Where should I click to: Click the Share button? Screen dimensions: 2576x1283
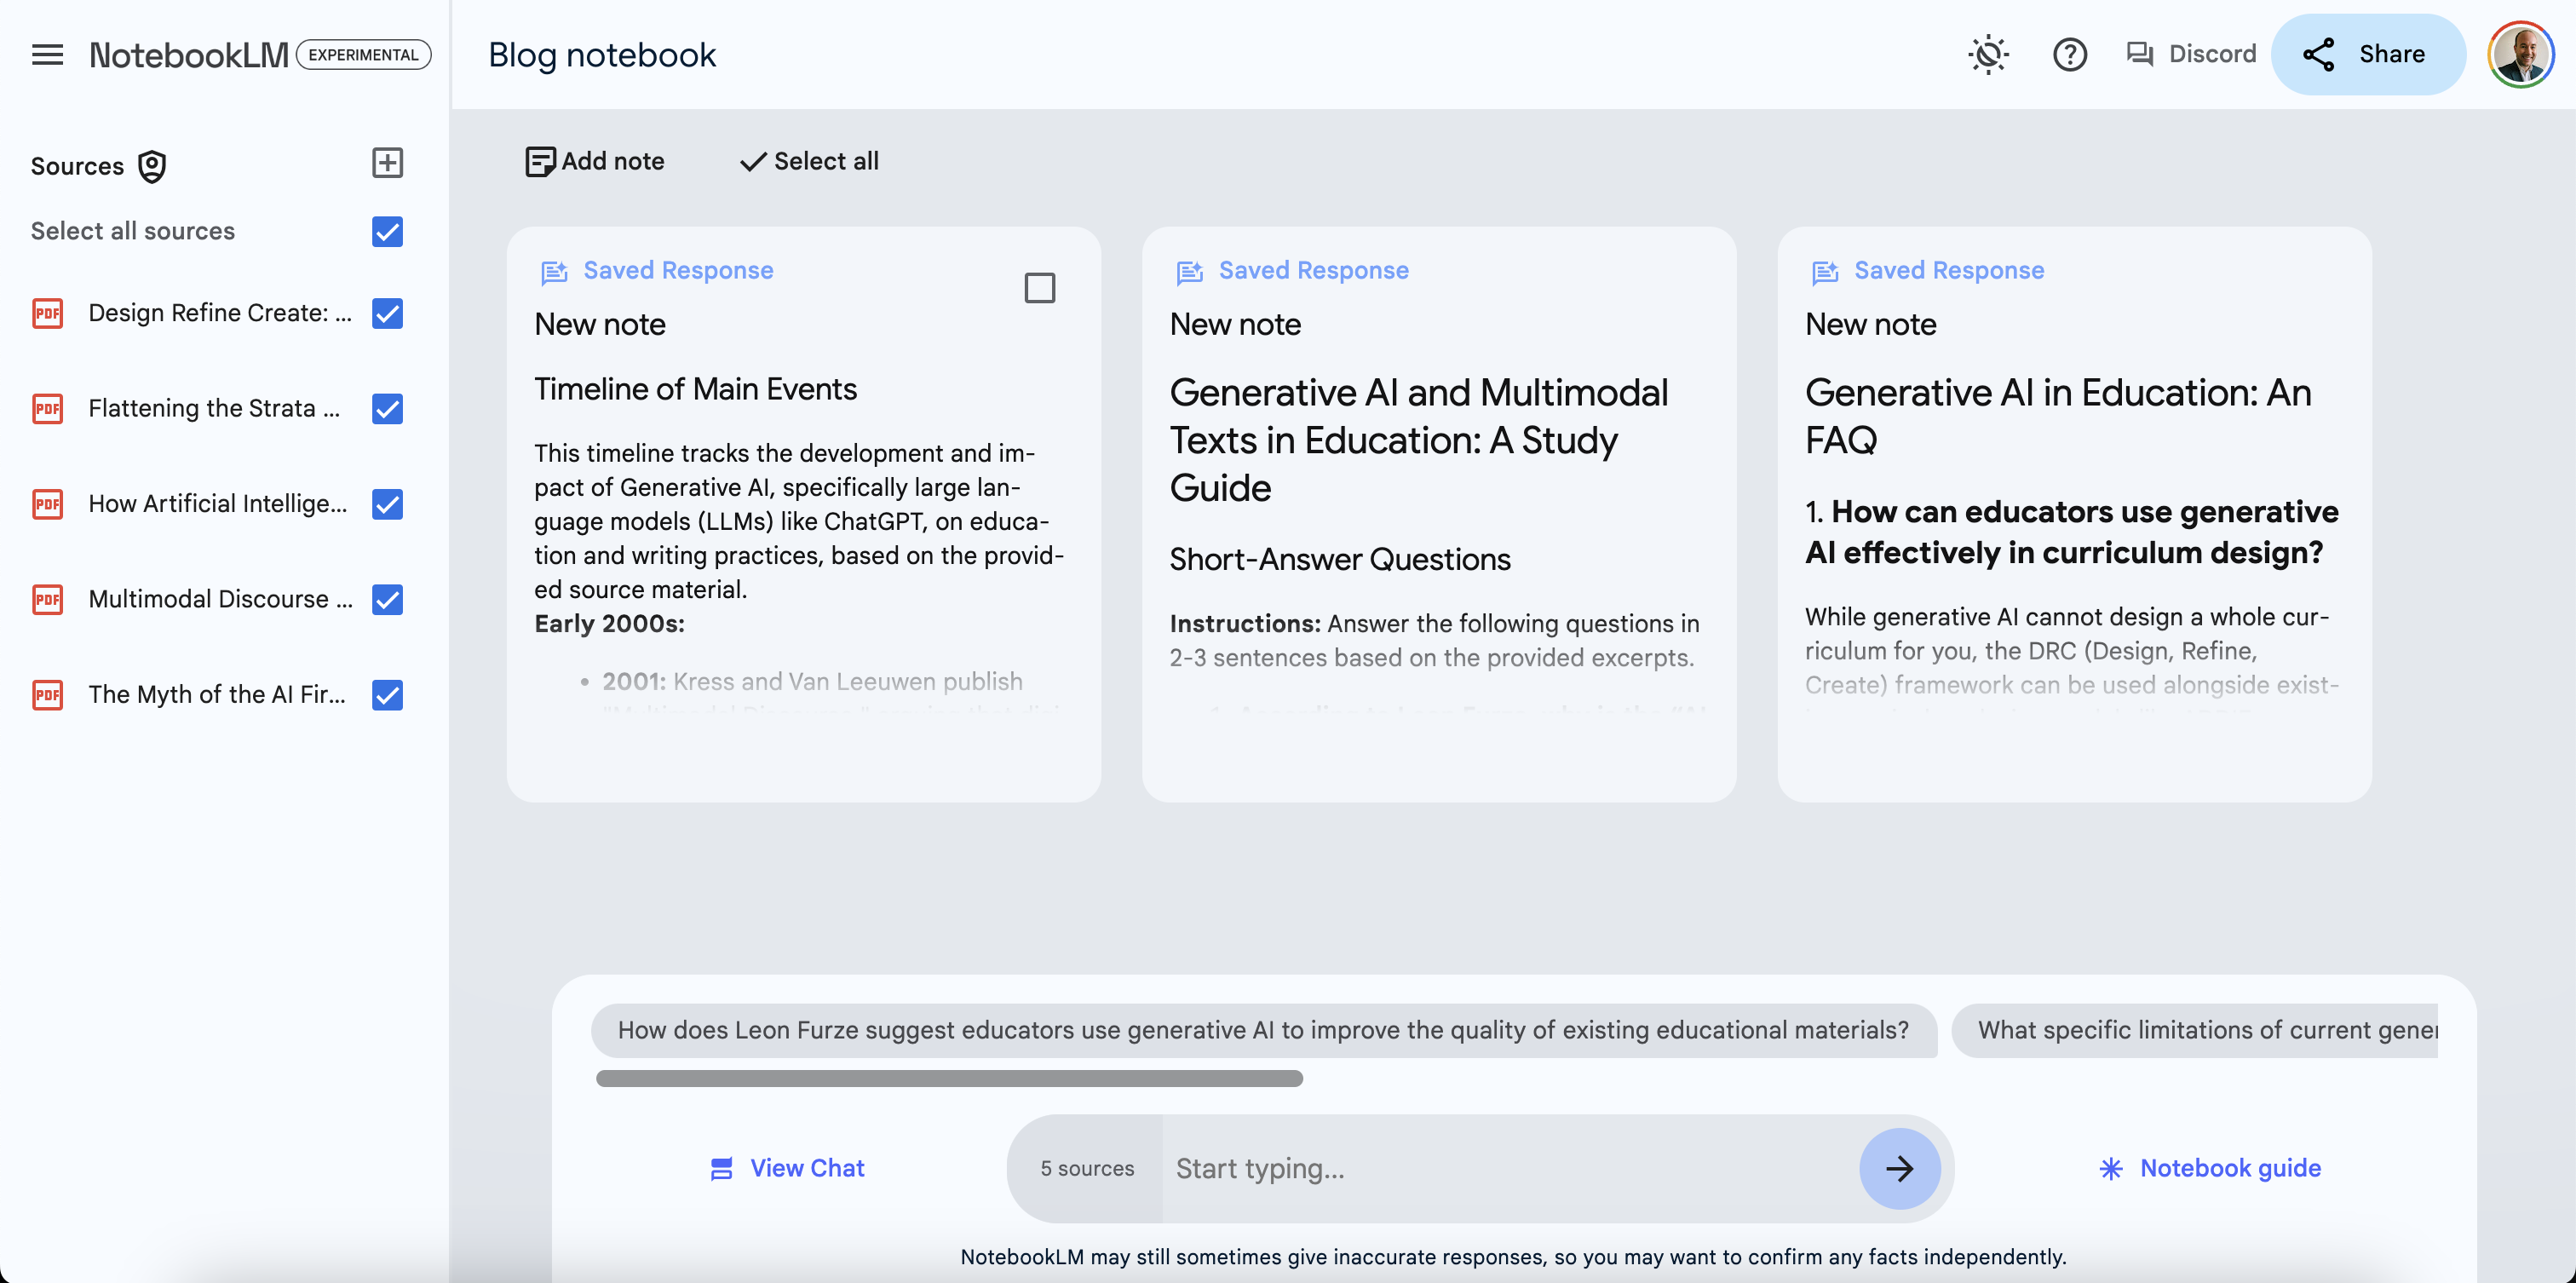2368,54
